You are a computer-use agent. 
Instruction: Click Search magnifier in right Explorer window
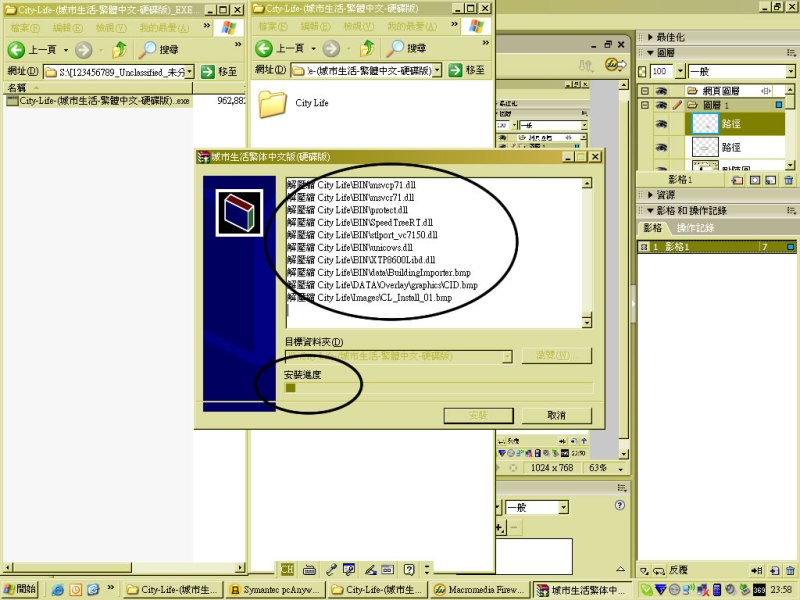point(395,48)
